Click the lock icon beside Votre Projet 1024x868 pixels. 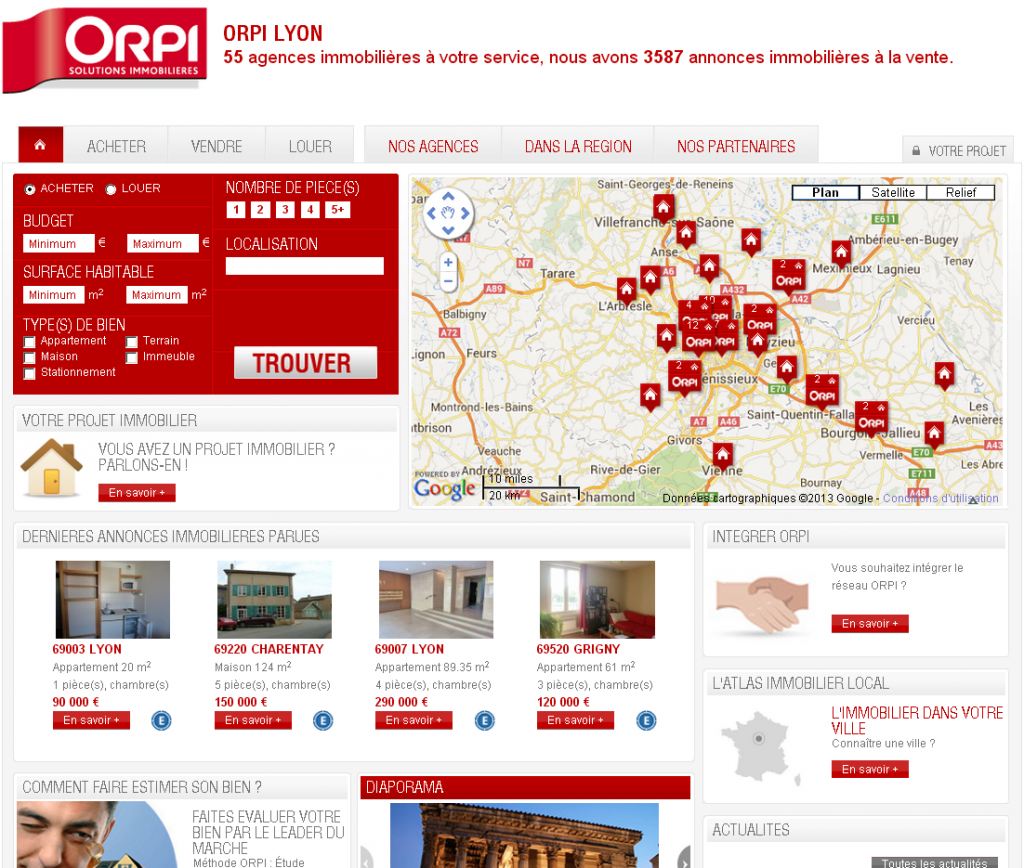[916, 151]
